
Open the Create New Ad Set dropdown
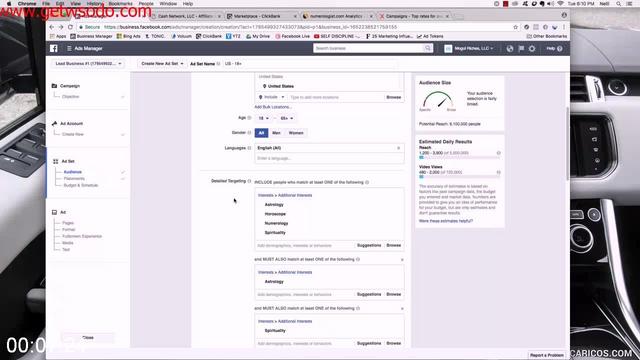click(162, 64)
